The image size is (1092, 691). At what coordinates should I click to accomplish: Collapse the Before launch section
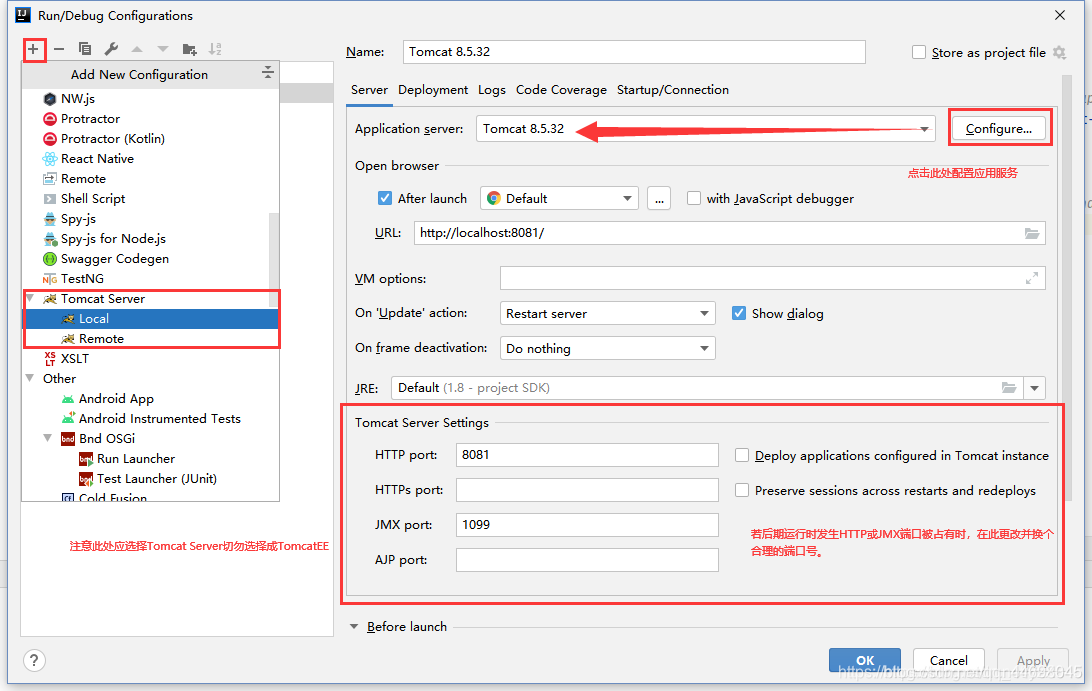[354, 627]
